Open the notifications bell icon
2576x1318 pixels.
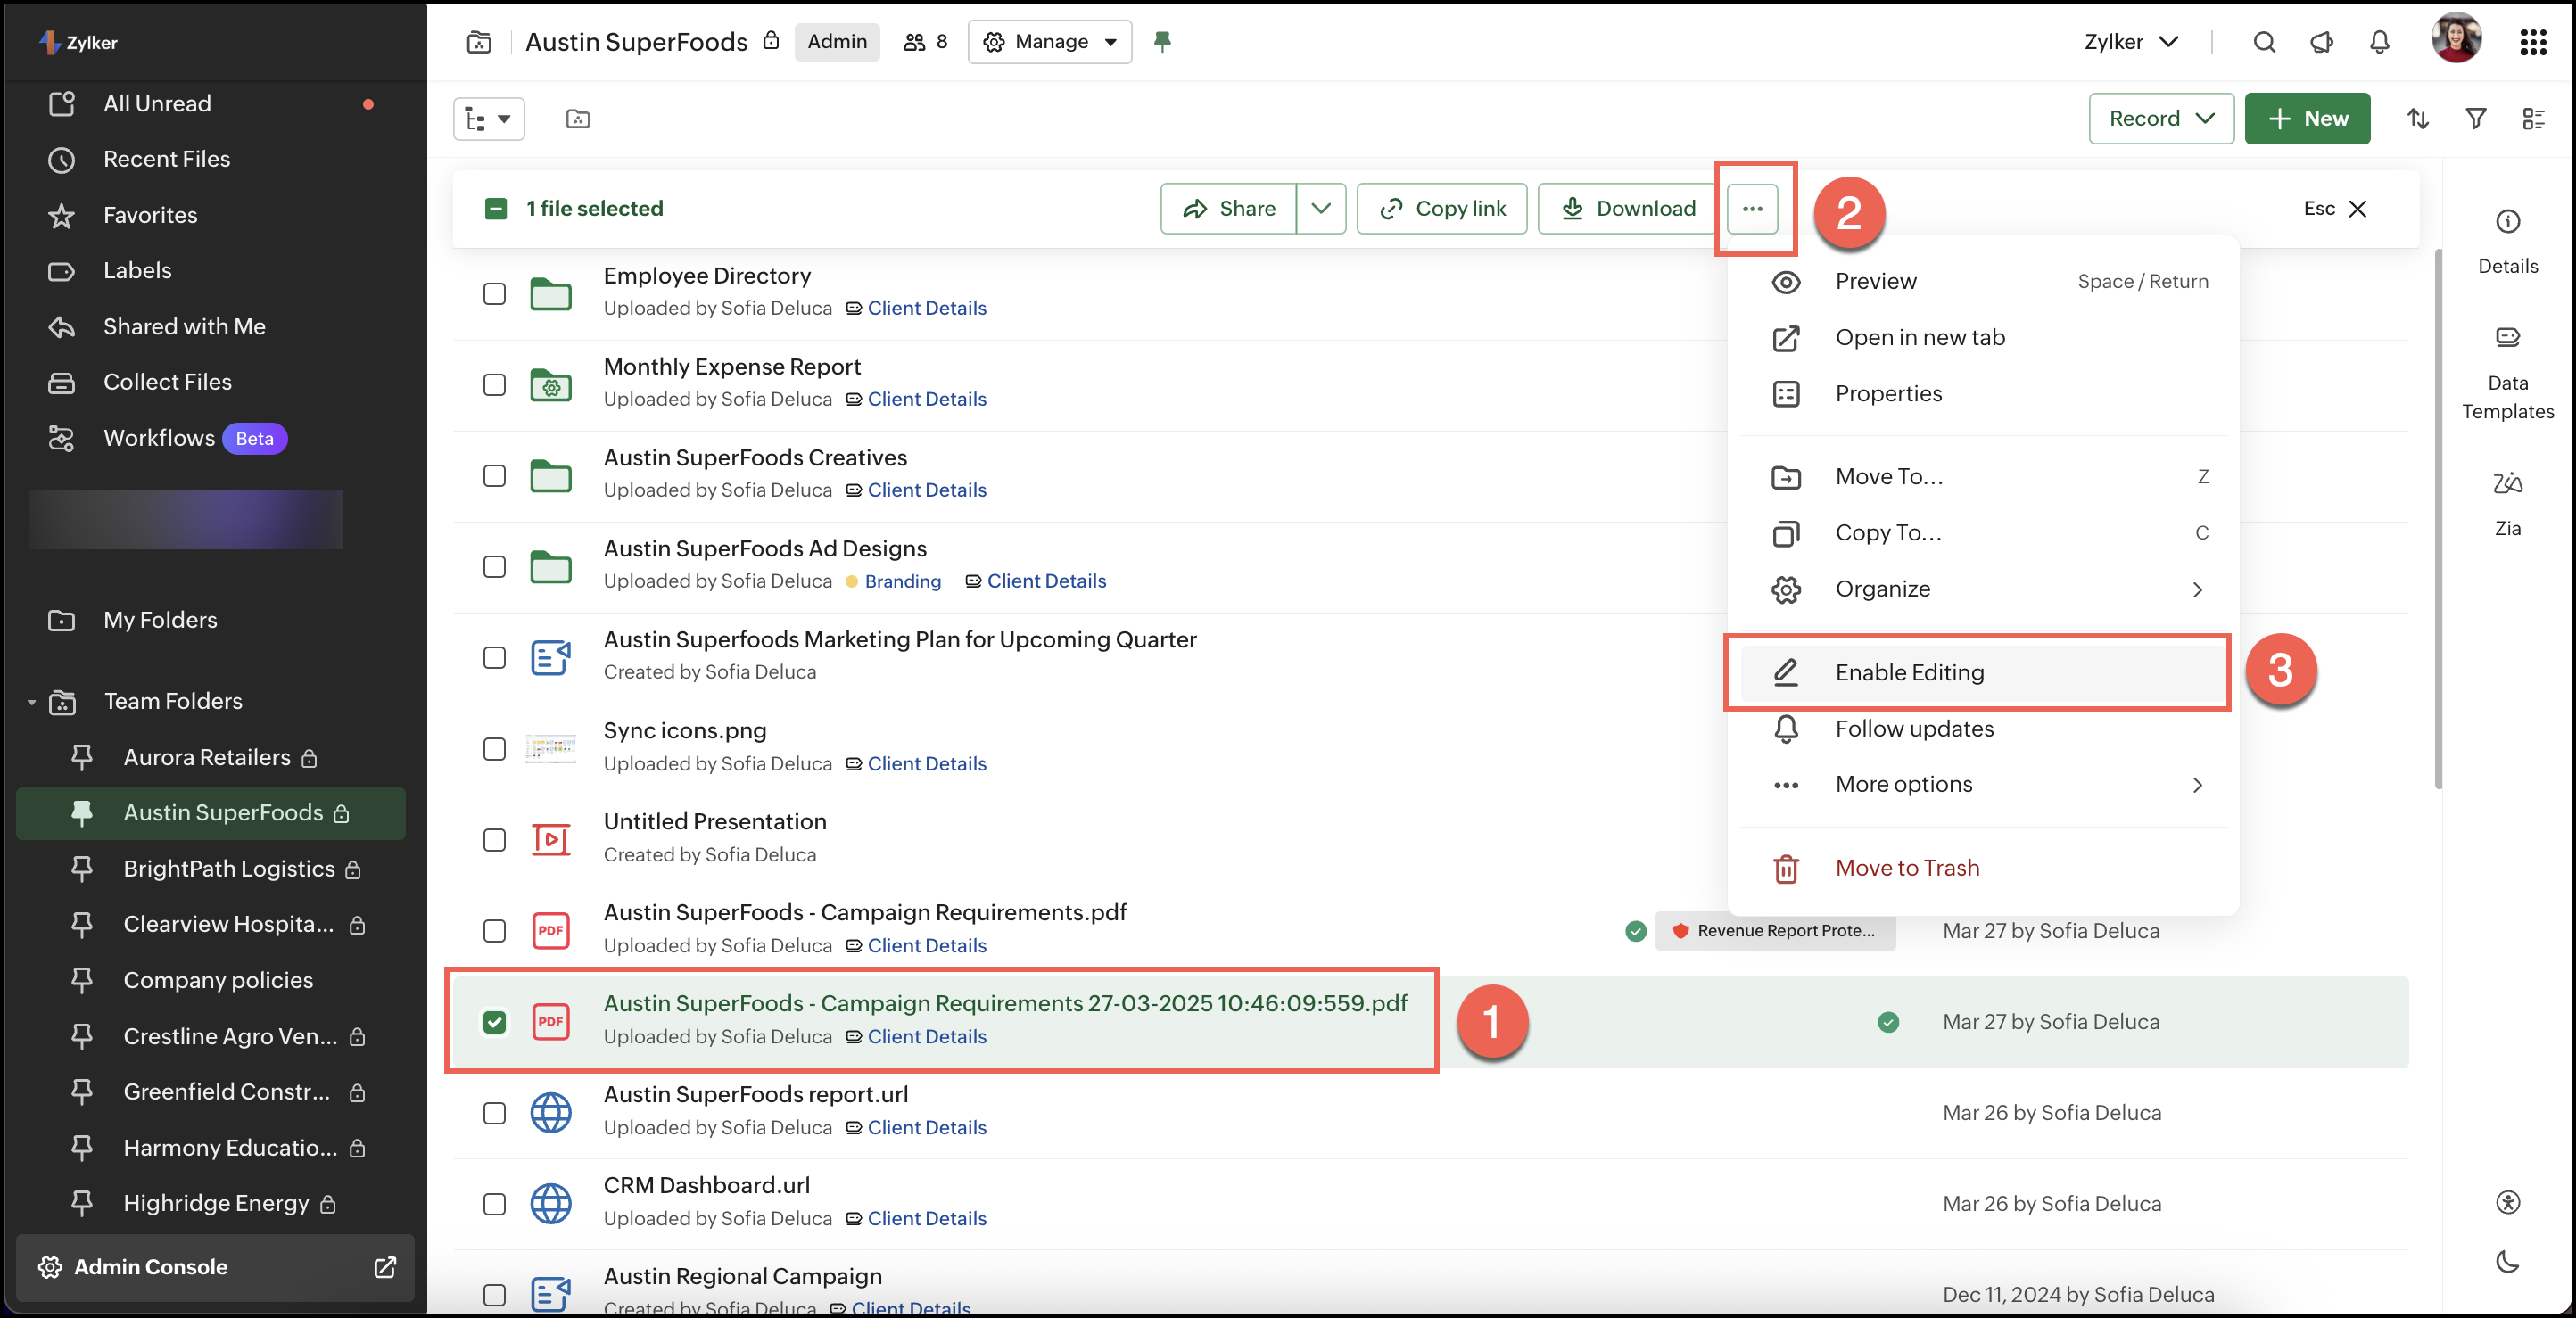(x=2379, y=42)
